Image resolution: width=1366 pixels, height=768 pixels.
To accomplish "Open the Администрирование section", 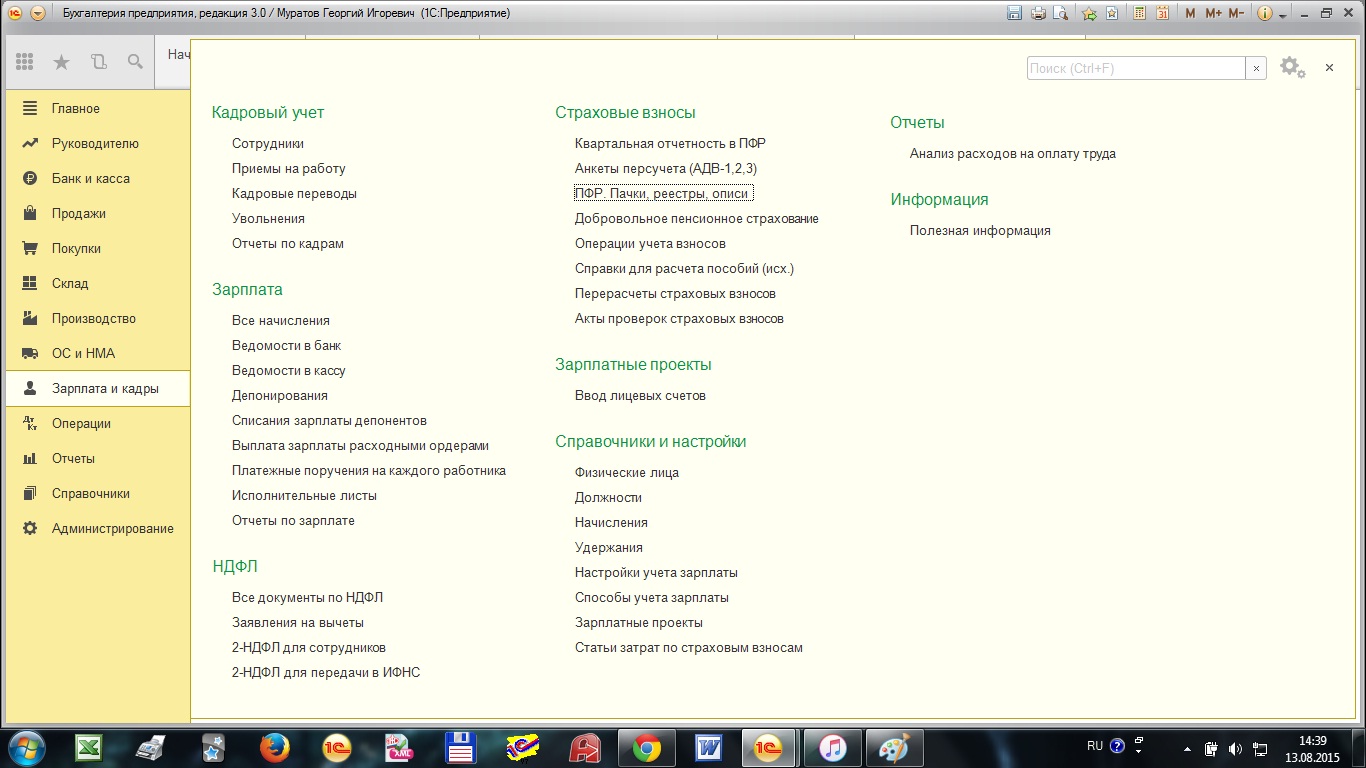I will (x=112, y=528).
